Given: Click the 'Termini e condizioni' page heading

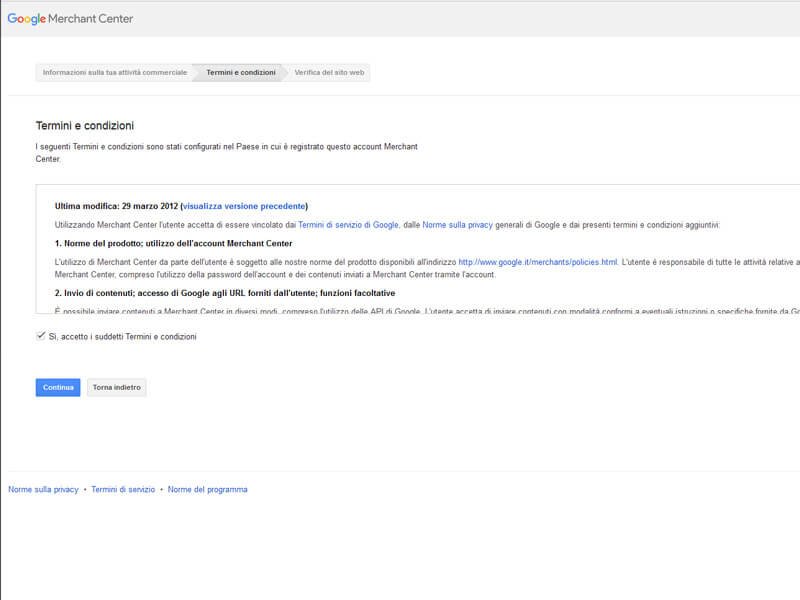Looking at the screenshot, I should pos(85,126).
